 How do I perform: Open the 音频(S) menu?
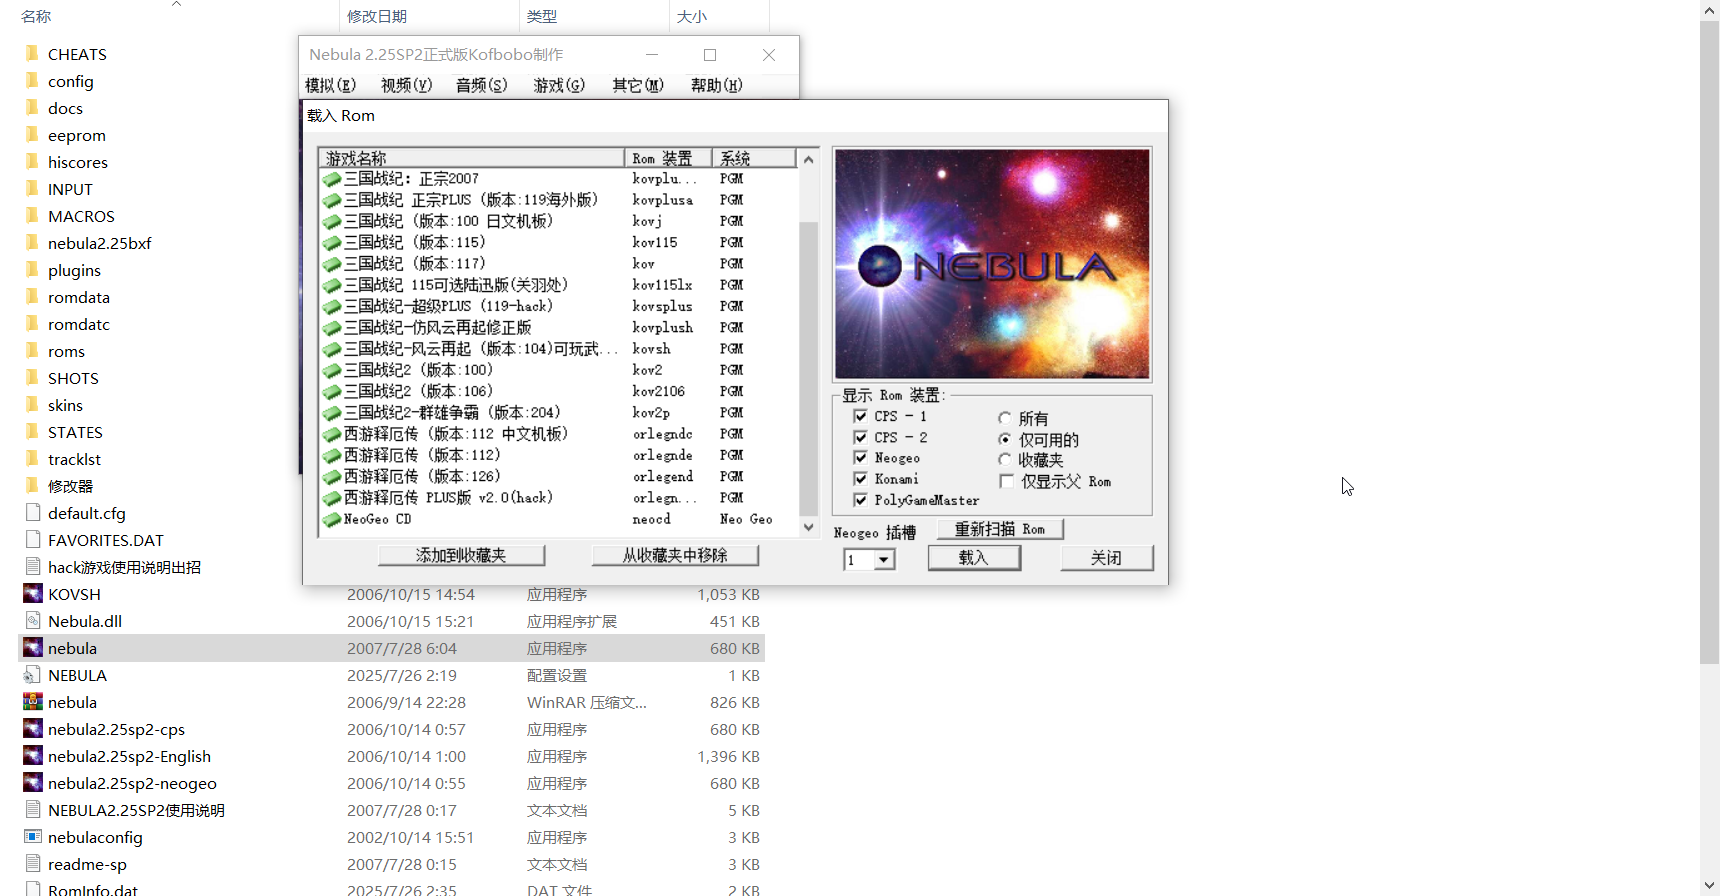click(x=481, y=85)
